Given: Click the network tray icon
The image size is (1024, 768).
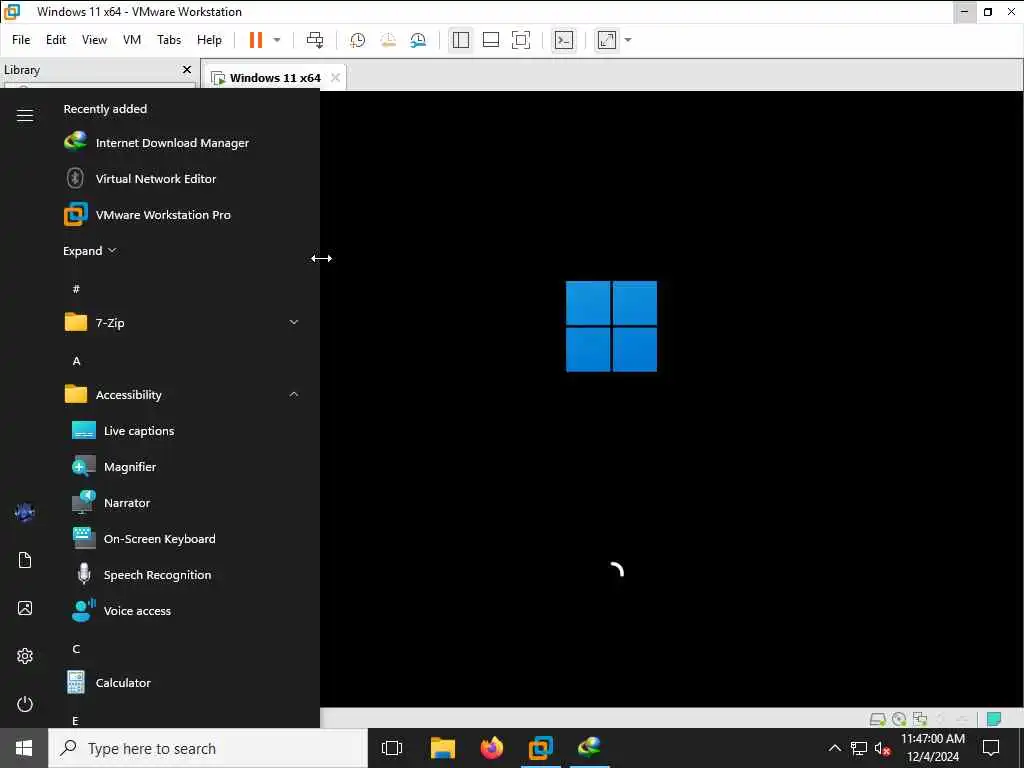Looking at the screenshot, I should pyautogui.click(x=859, y=748).
